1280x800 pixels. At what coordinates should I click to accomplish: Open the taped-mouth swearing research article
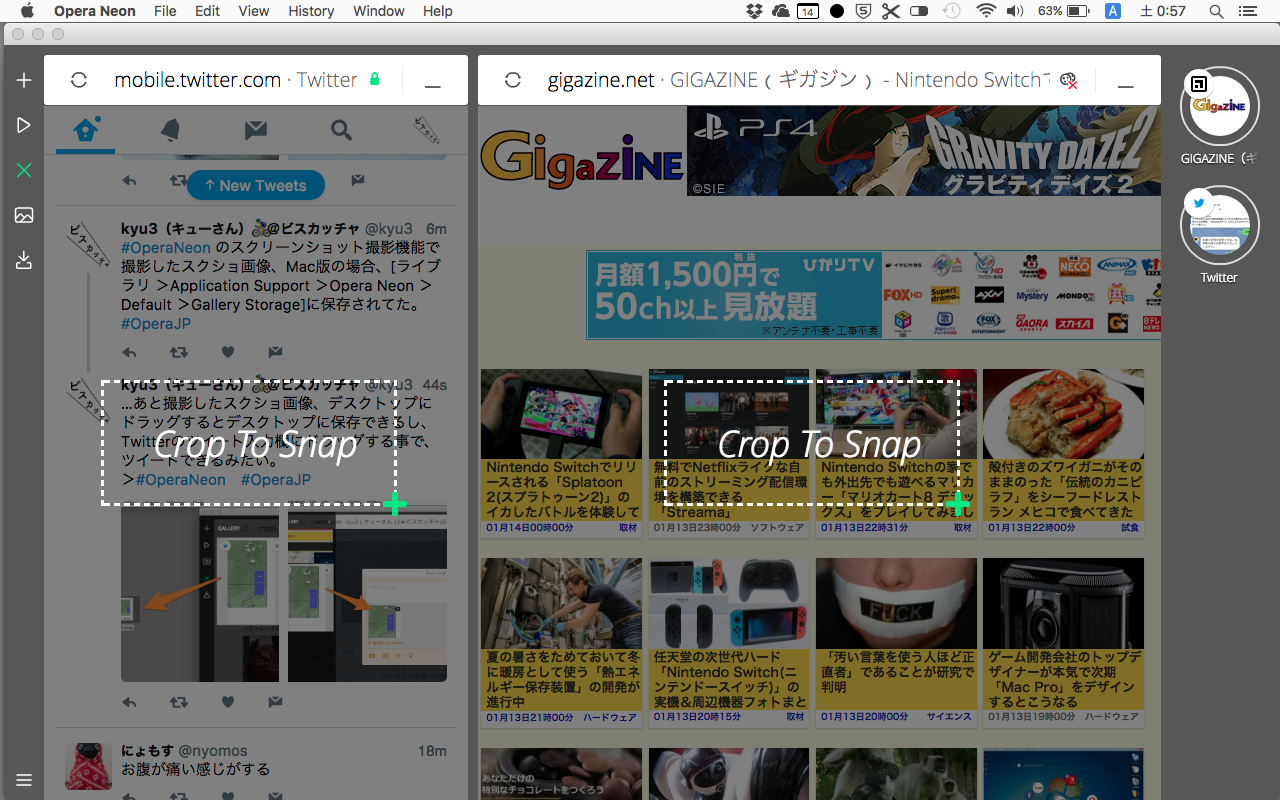[x=896, y=642]
